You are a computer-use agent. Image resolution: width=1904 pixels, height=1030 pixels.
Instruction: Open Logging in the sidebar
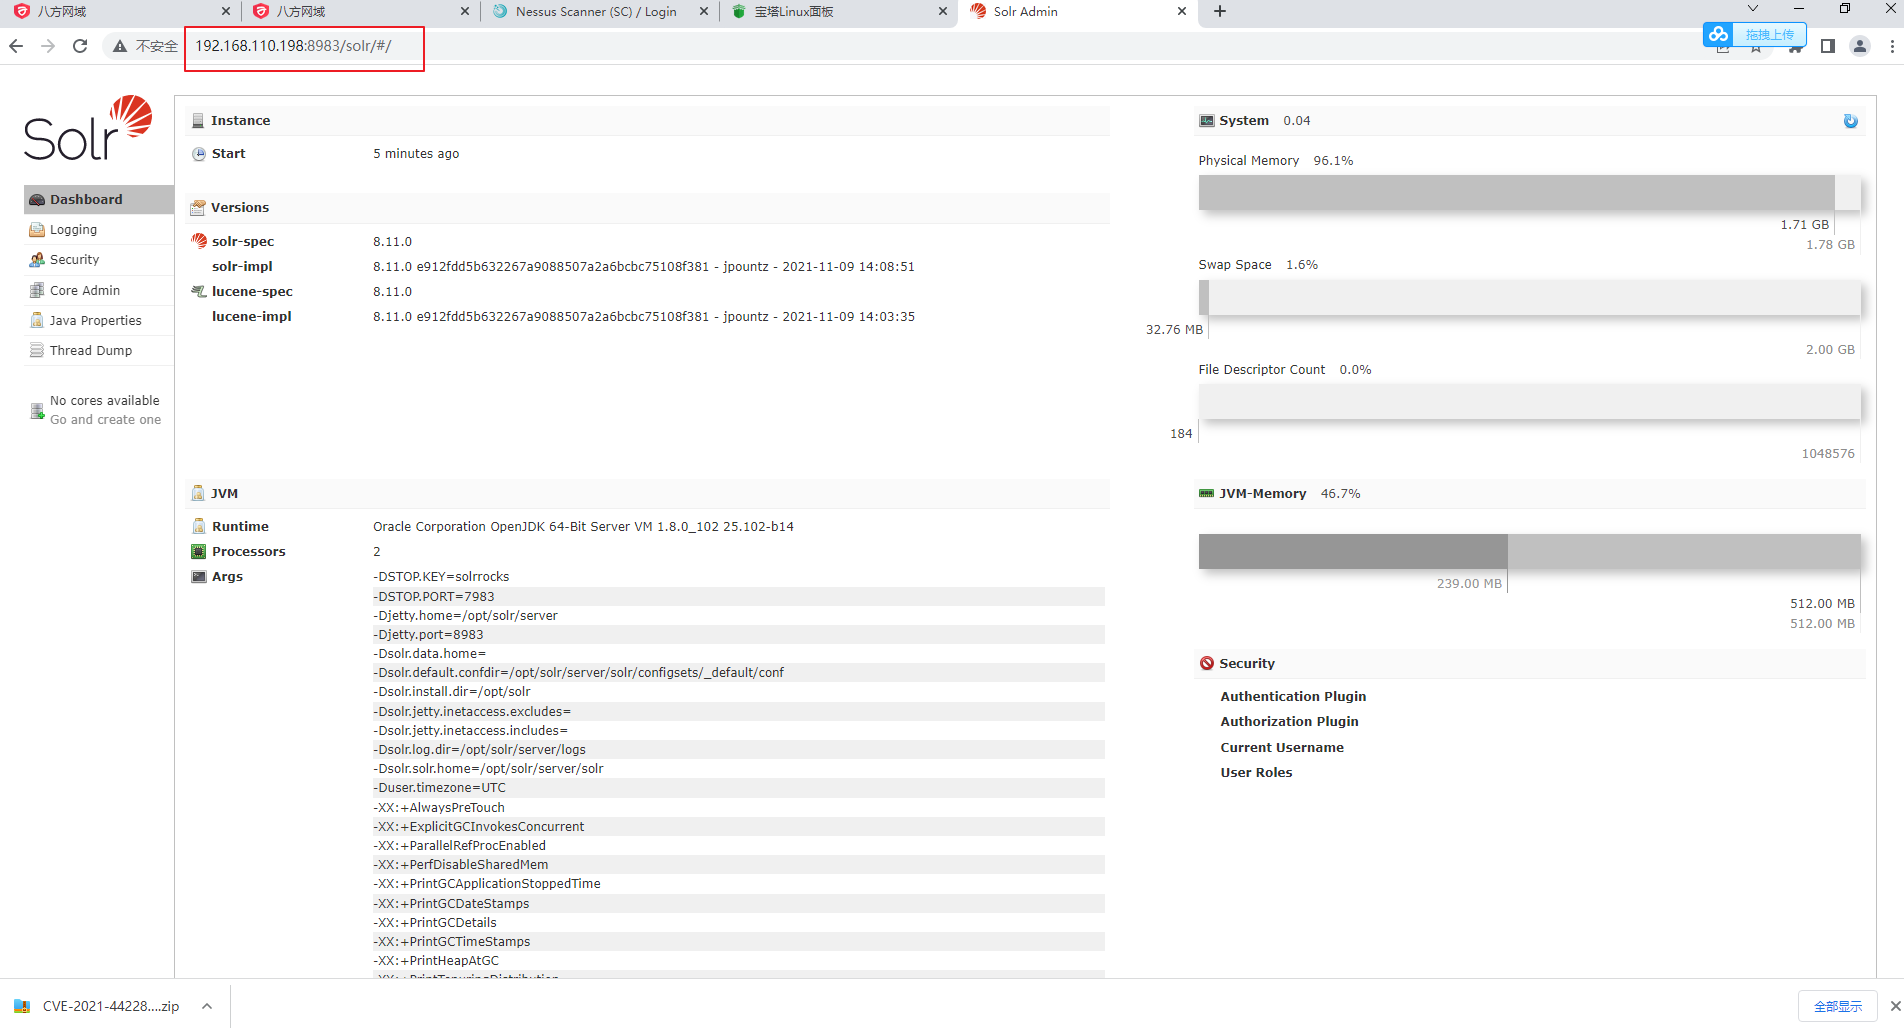coord(73,230)
